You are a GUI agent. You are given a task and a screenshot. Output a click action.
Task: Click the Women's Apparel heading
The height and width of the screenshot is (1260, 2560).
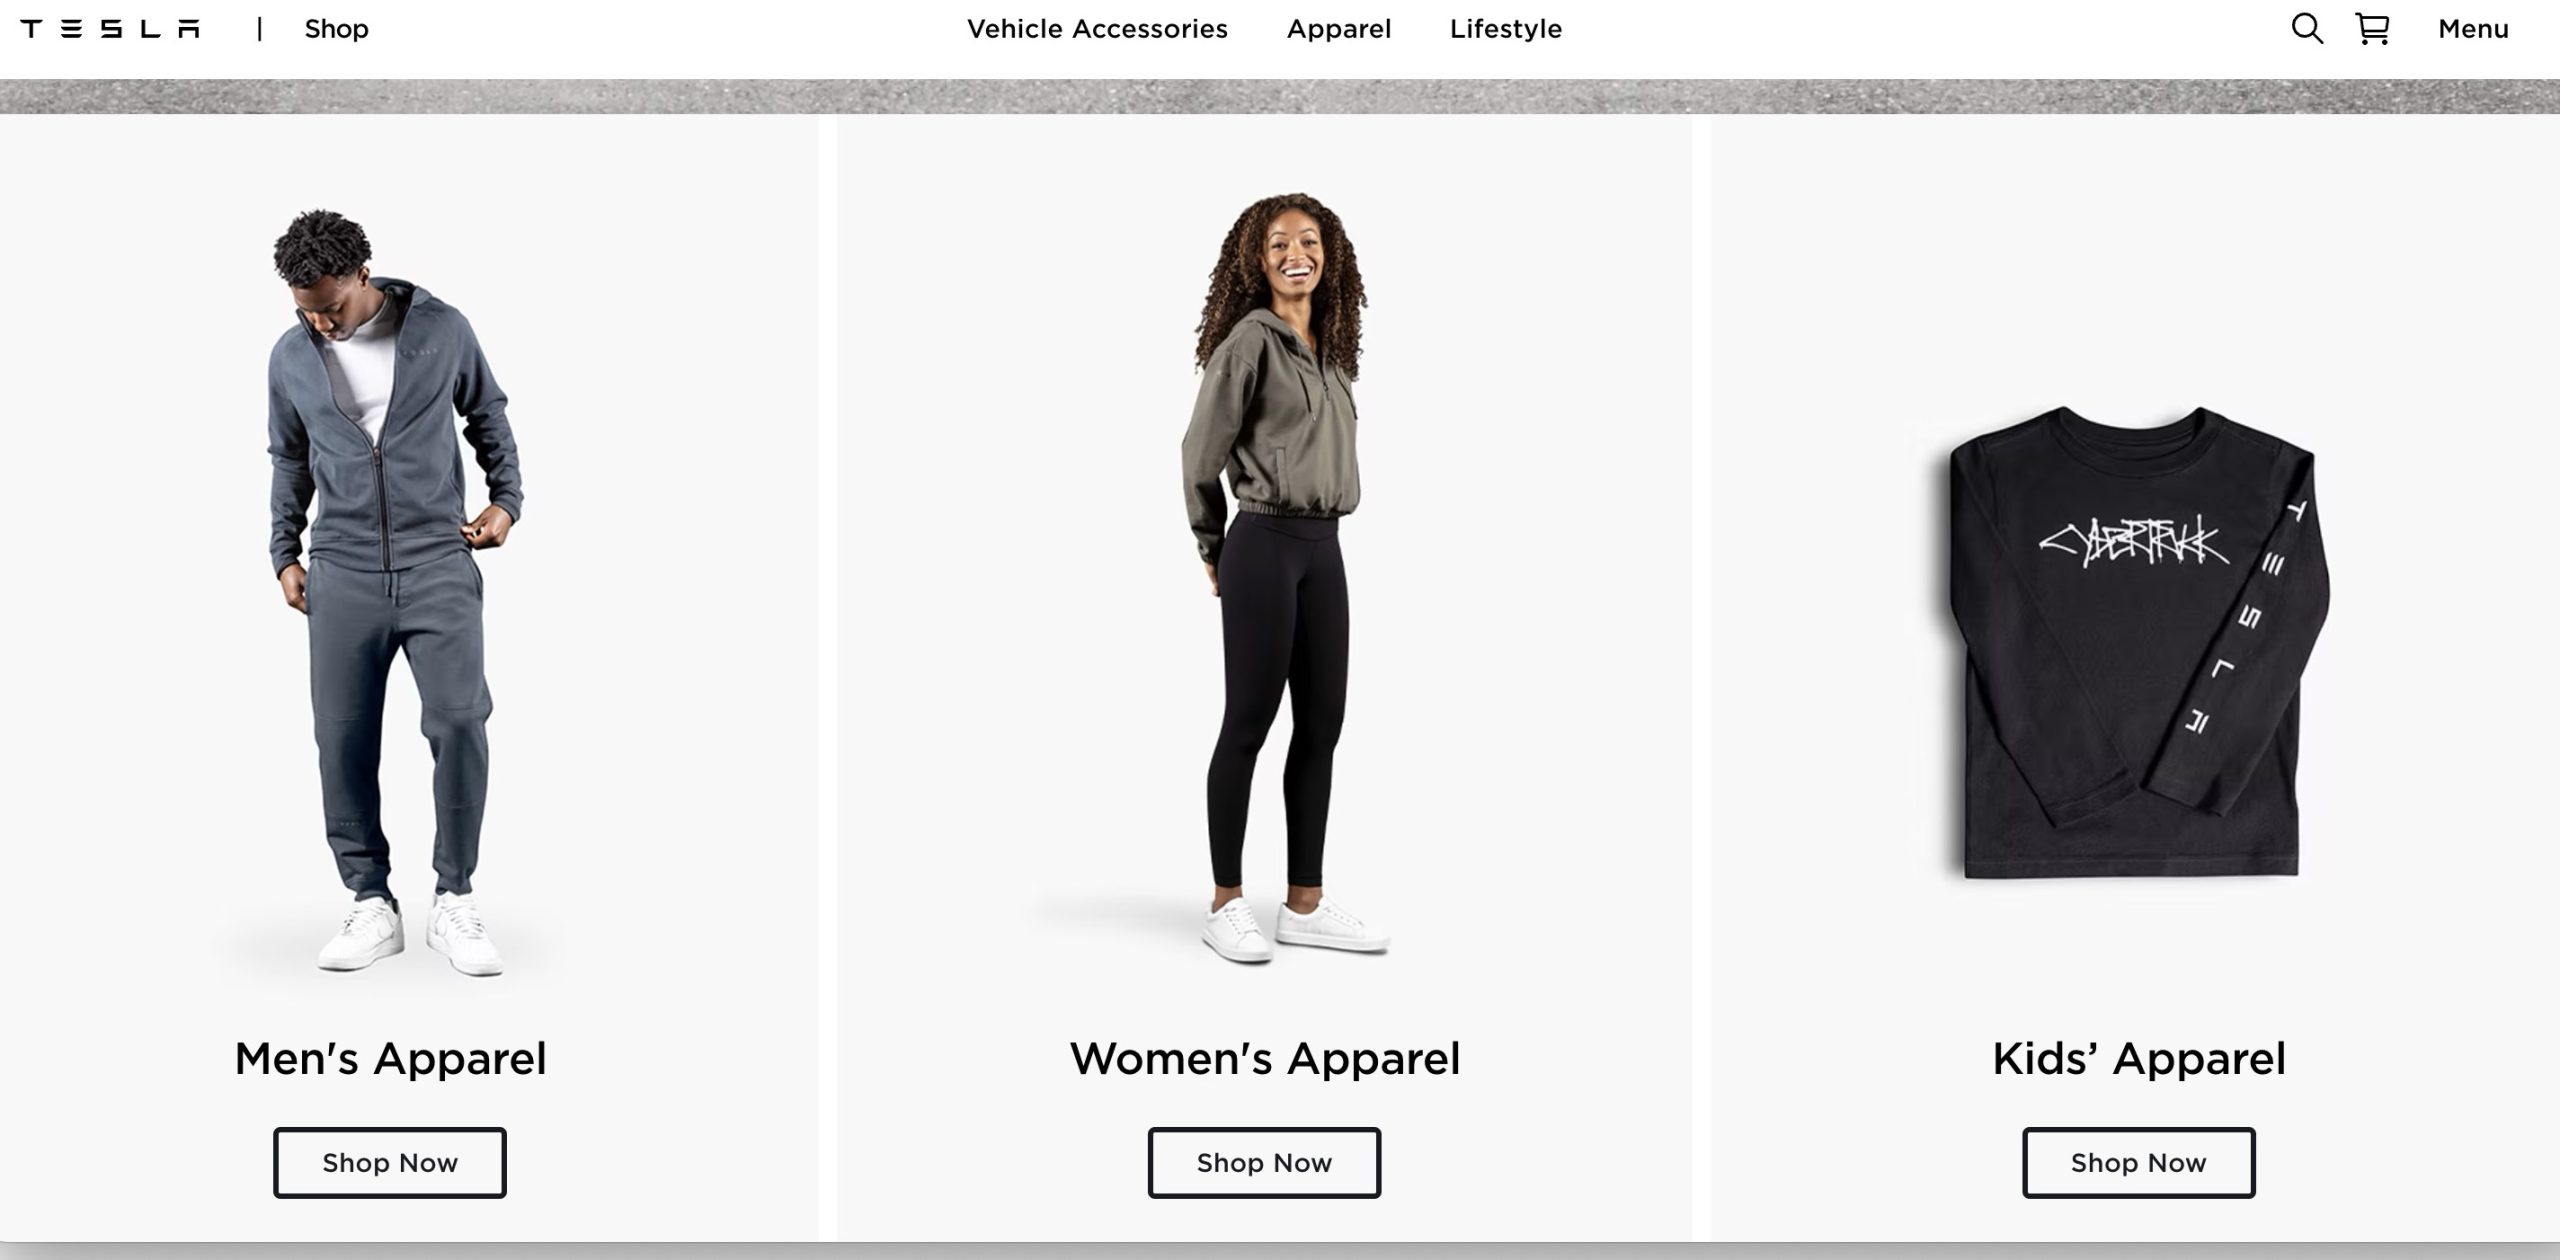coord(1265,1059)
